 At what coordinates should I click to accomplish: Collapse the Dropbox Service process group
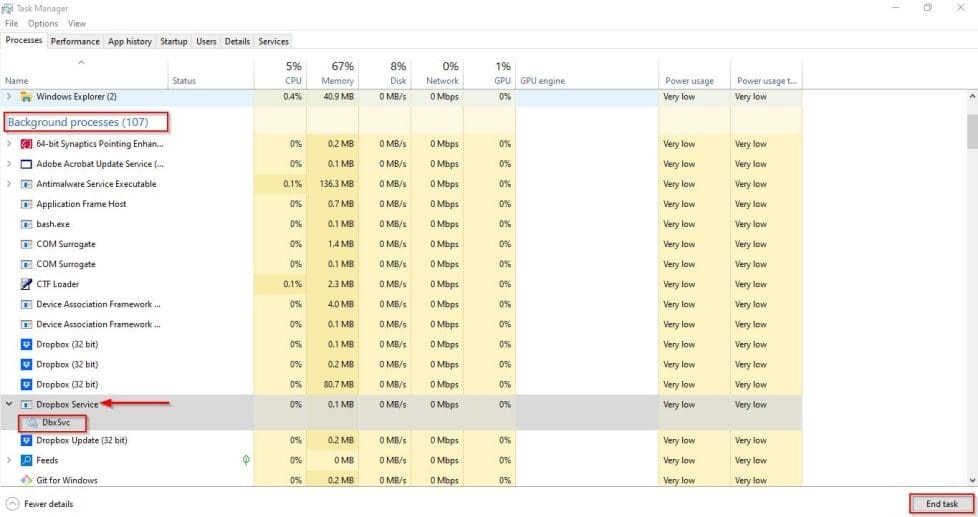[10, 404]
